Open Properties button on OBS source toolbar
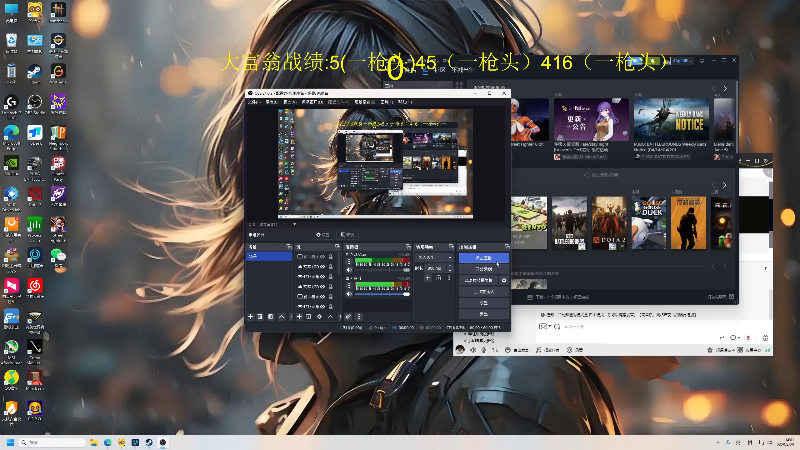Screen dimensions: 800x450 pos(323,235)
